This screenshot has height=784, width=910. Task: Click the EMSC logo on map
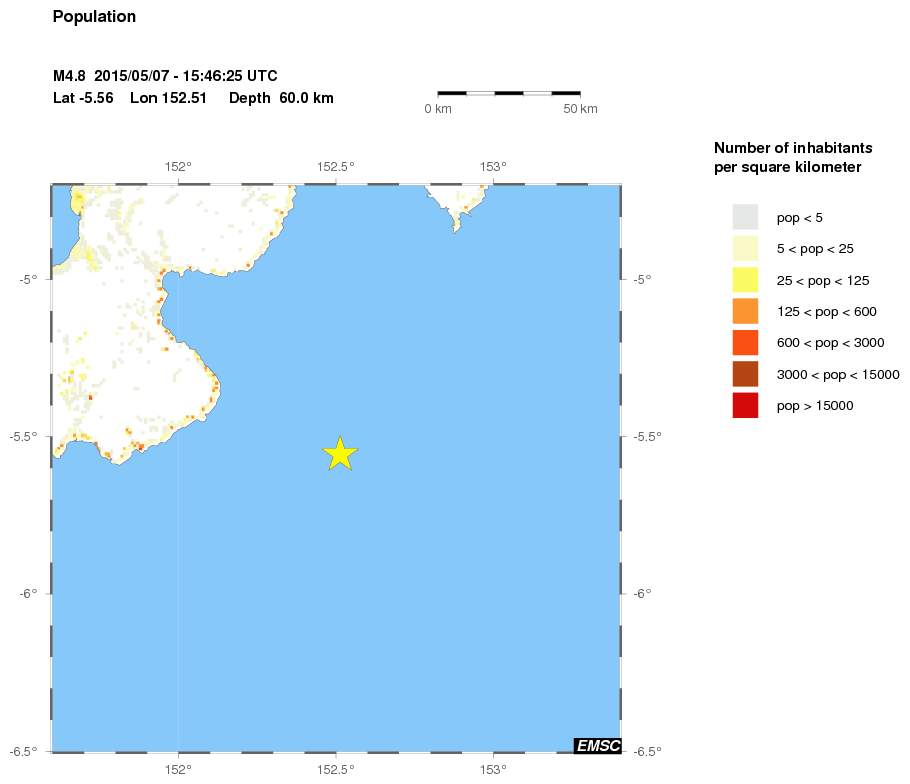tap(598, 745)
